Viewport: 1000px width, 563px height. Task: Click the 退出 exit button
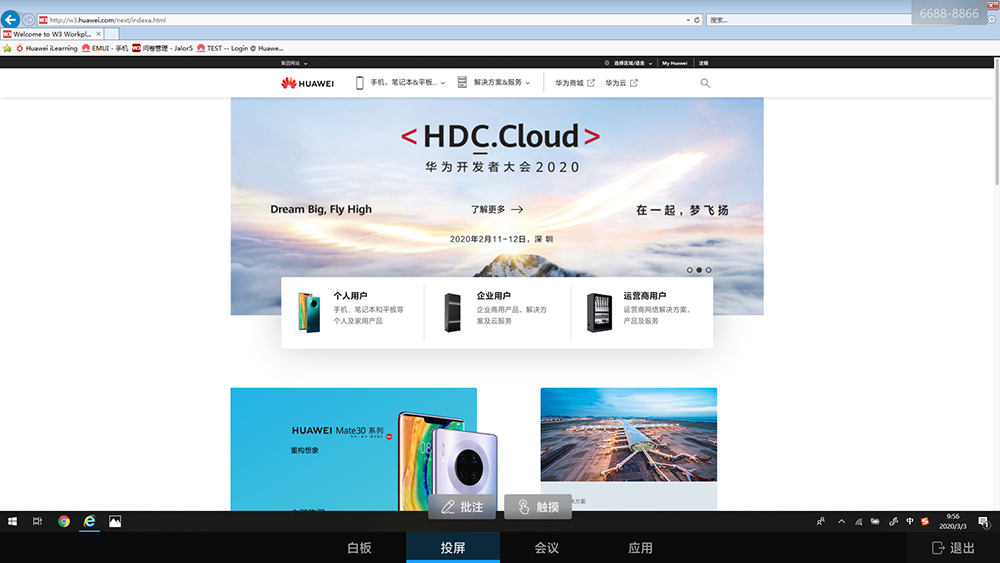[953, 548]
